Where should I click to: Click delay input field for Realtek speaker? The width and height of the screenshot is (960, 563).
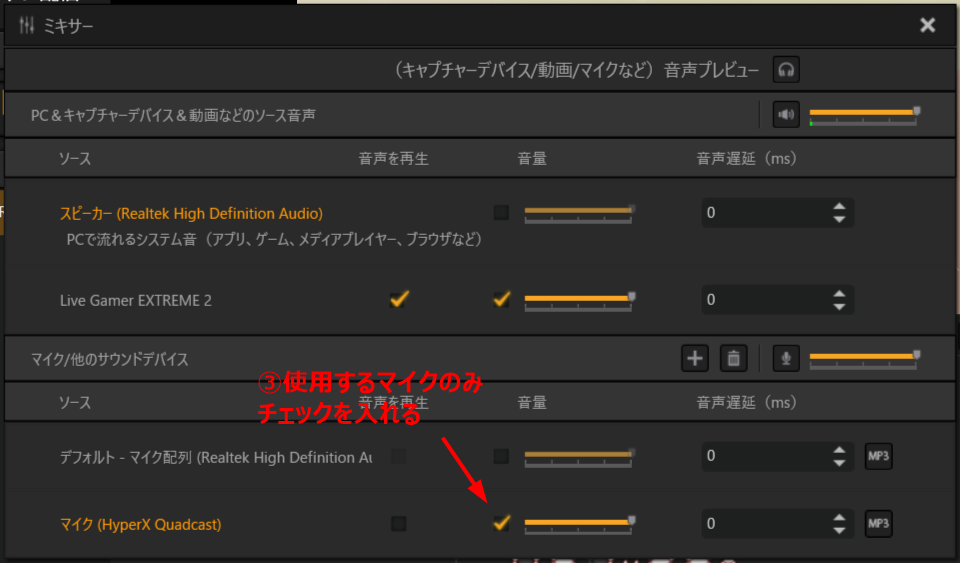778,213
